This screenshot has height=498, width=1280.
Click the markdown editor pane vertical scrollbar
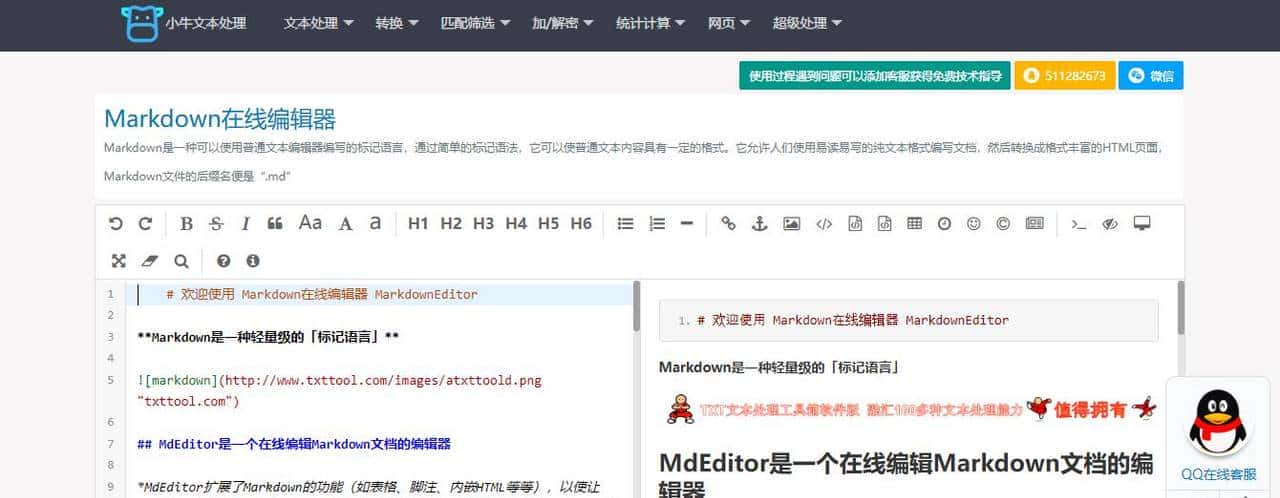click(636, 306)
